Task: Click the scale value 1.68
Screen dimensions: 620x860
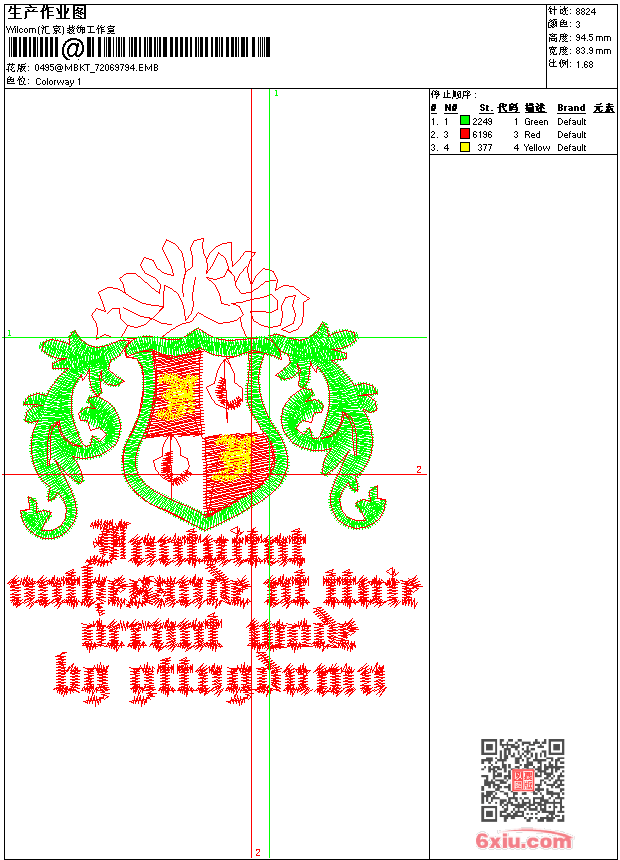Action: tap(584, 64)
